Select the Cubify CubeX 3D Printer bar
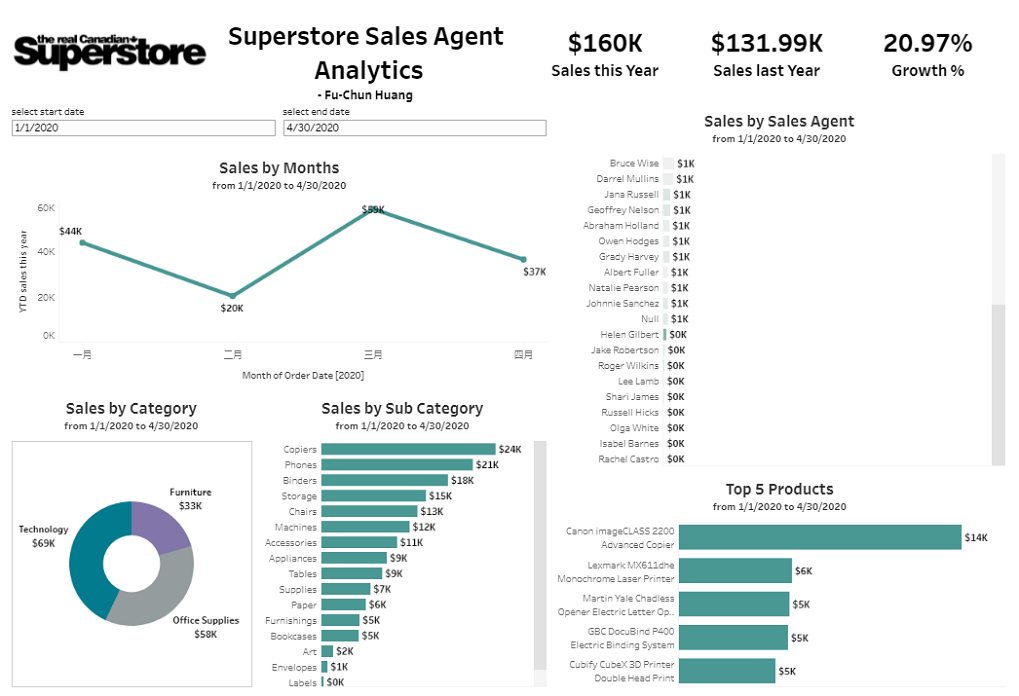This screenshot has width=1019, height=696. [728, 670]
